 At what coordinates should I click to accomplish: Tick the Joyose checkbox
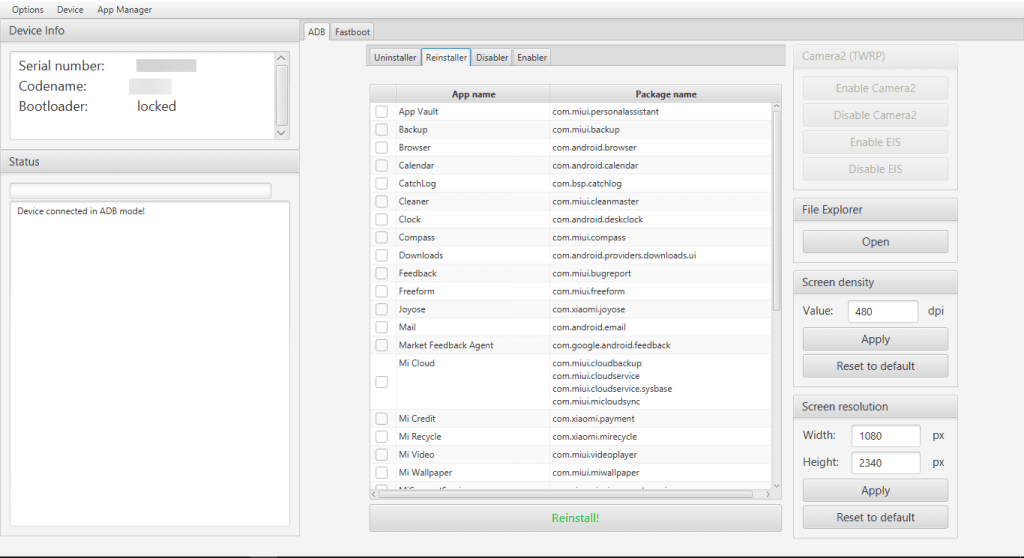point(382,310)
